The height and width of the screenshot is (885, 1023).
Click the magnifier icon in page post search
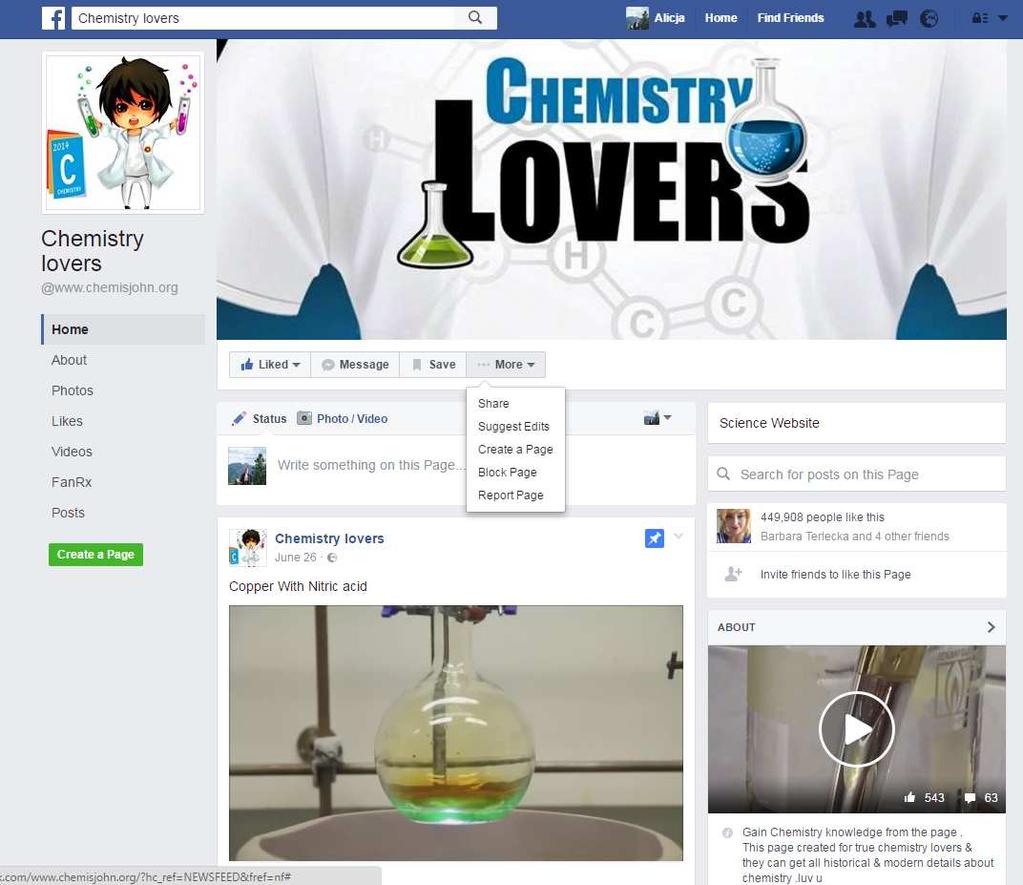click(724, 474)
